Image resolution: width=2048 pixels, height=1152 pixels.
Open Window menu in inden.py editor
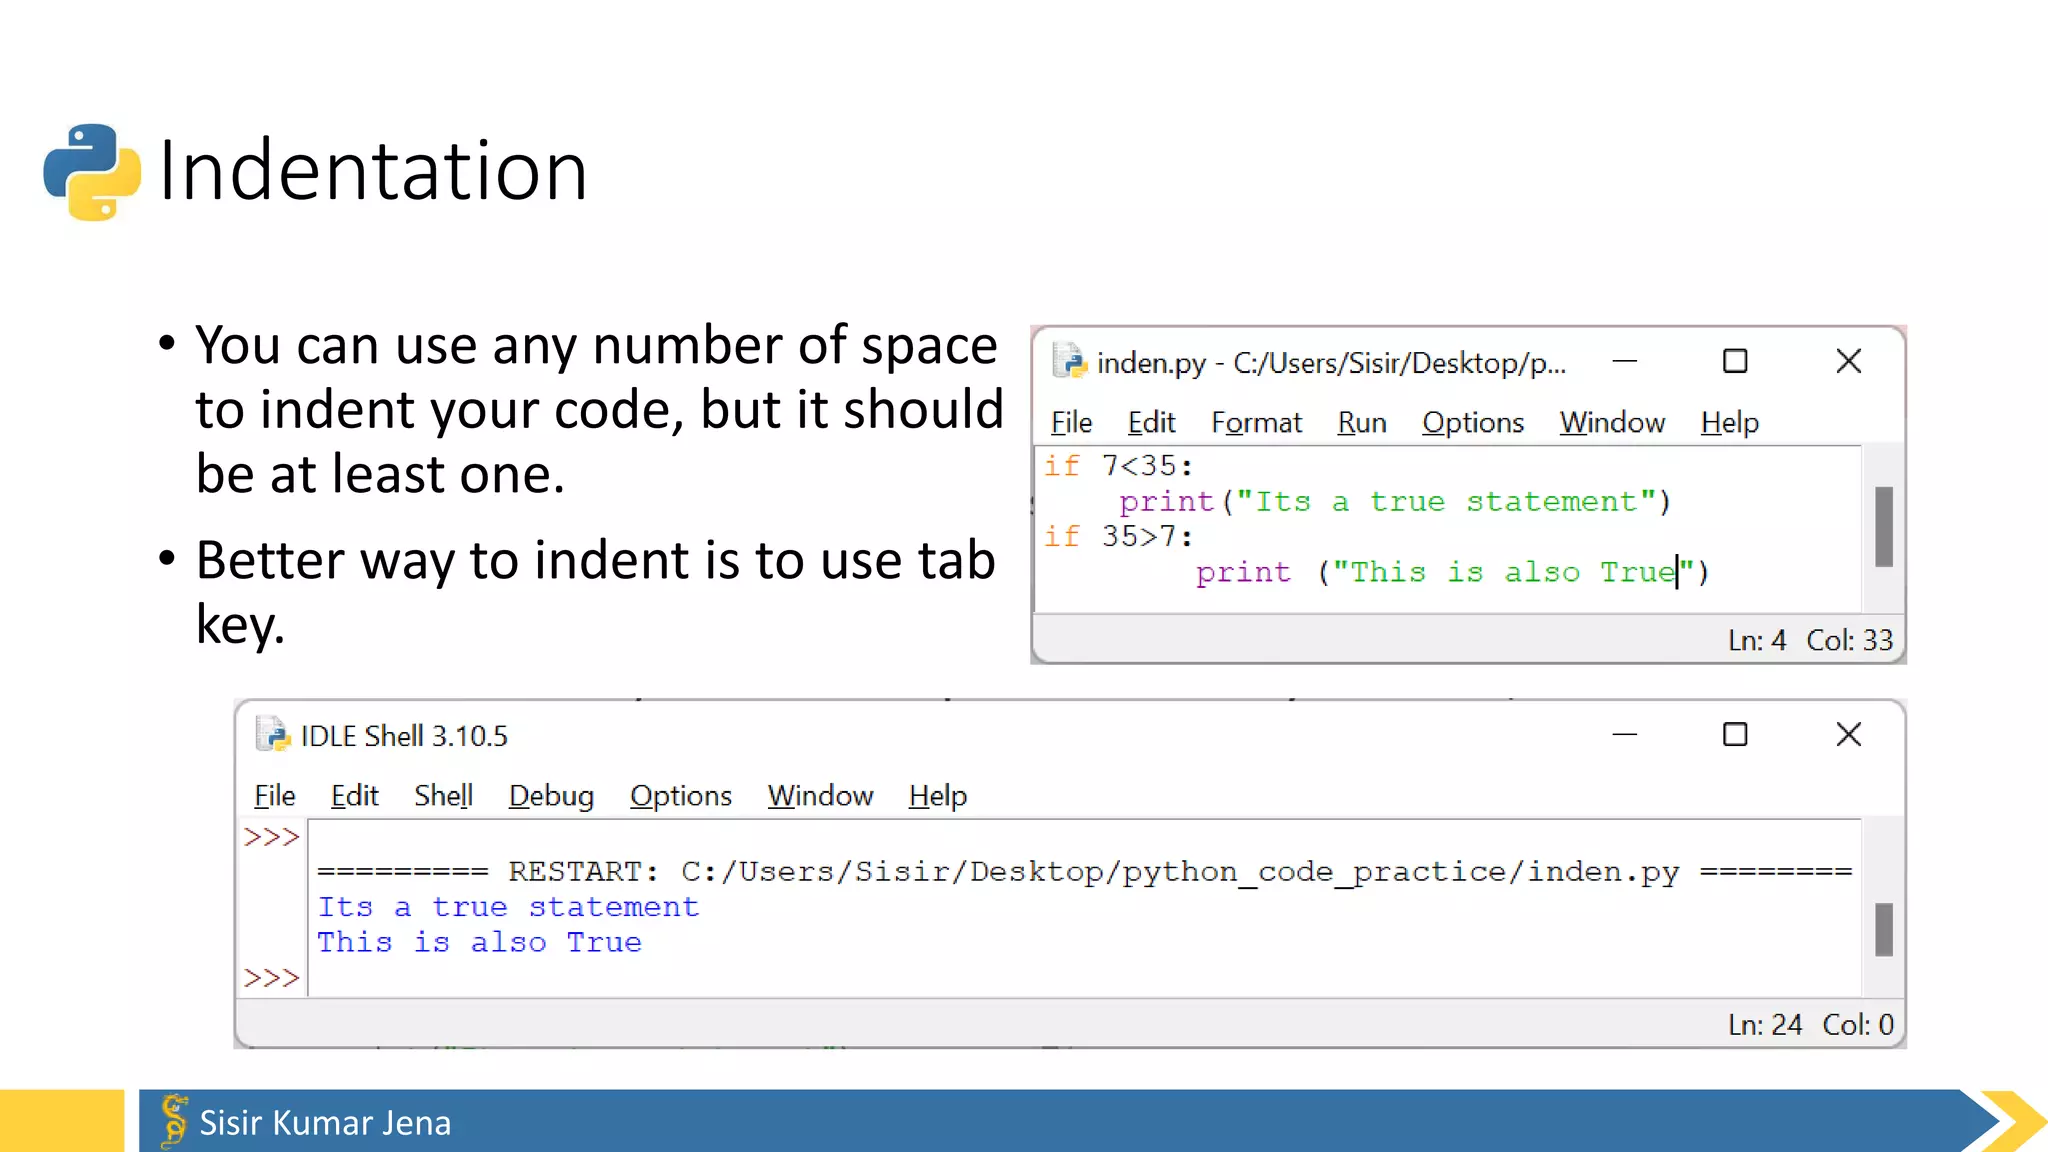(1612, 423)
